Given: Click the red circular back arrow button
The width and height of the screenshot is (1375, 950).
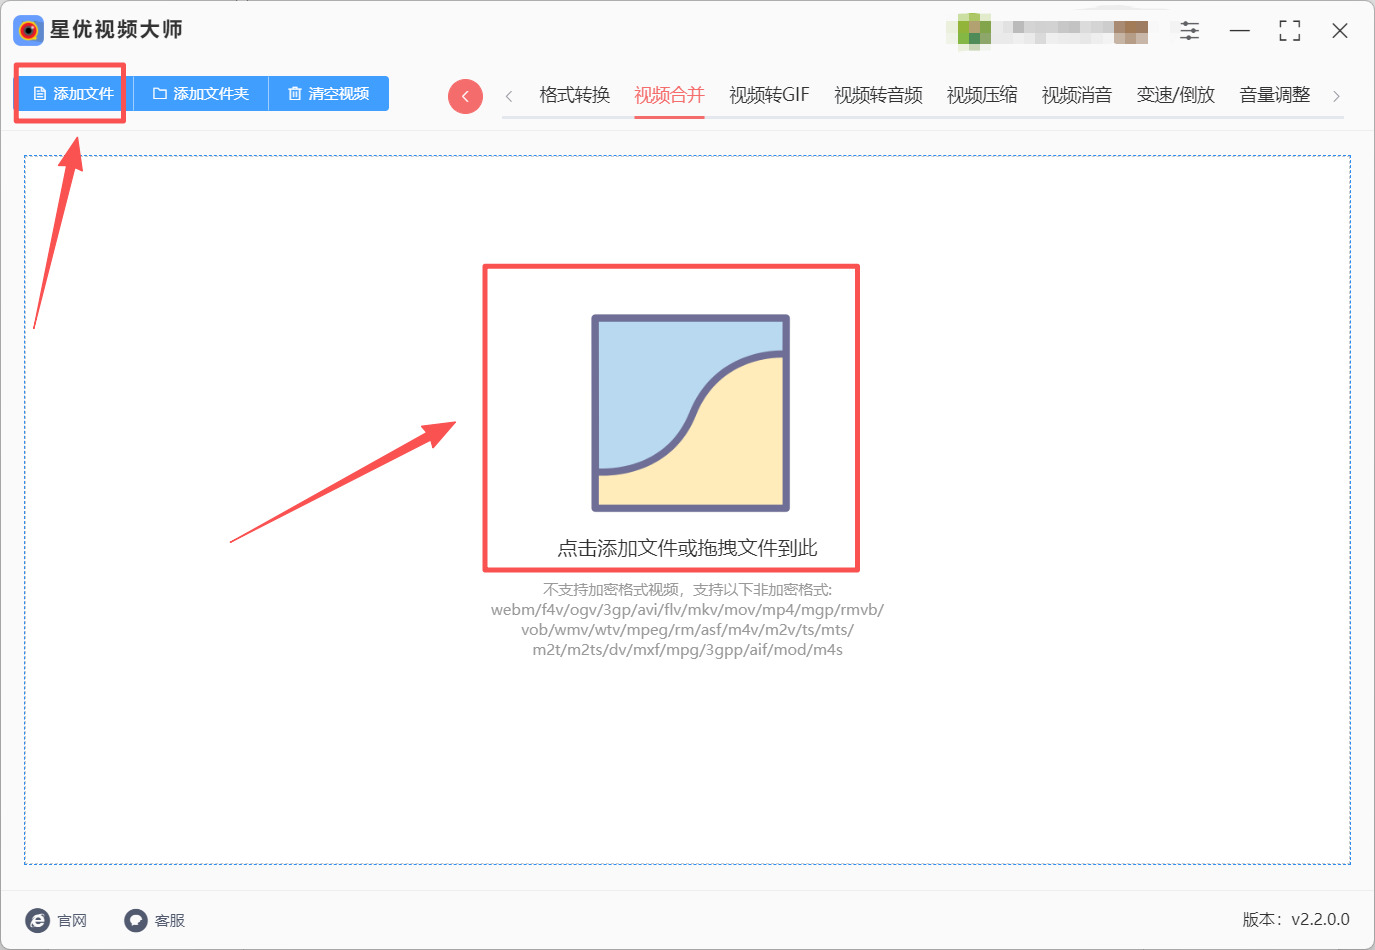Looking at the screenshot, I should coord(465,96).
